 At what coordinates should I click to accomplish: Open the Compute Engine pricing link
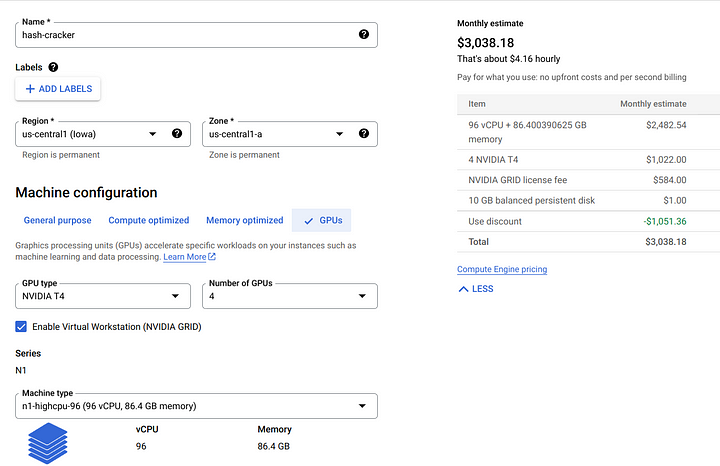pyautogui.click(x=502, y=269)
